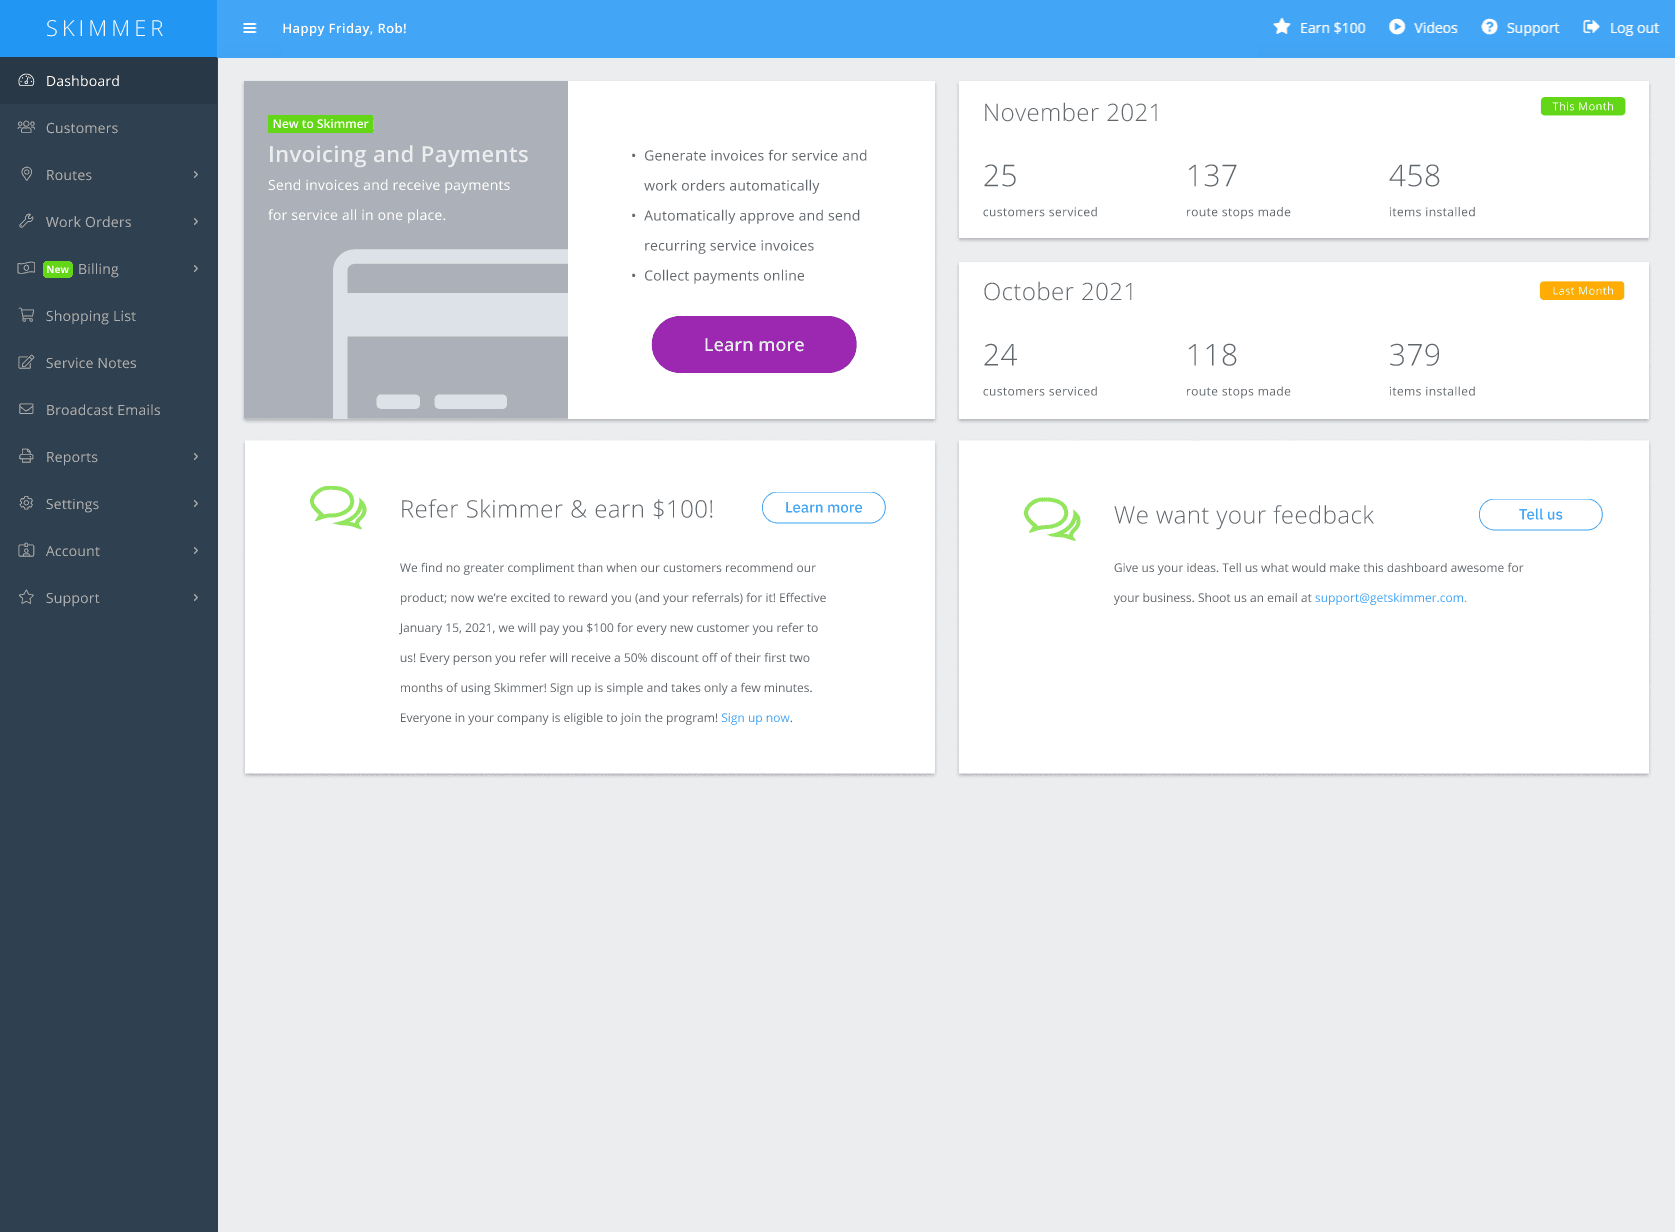
Task: Click Learn more for Invoicing and Payments
Action: point(753,344)
